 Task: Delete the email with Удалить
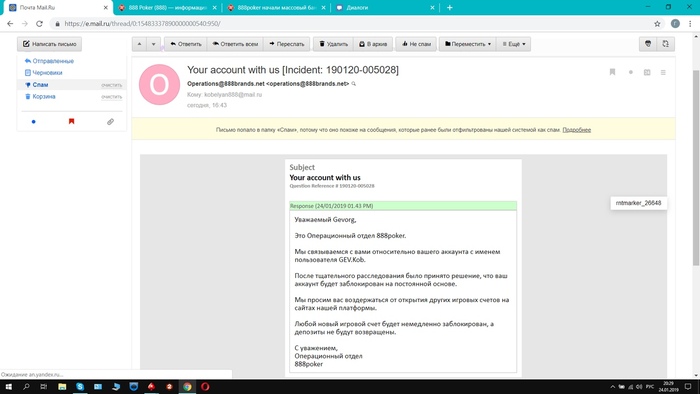click(x=333, y=44)
